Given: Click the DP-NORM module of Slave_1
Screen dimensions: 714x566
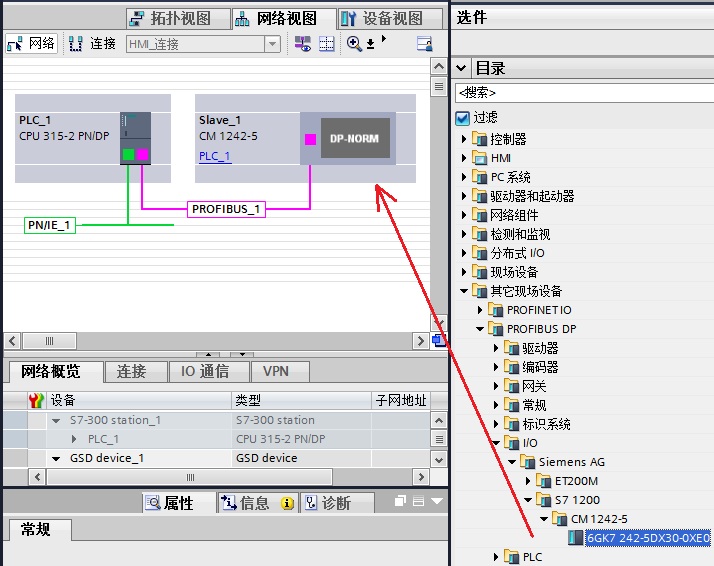Looking at the screenshot, I should (x=355, y=138).
